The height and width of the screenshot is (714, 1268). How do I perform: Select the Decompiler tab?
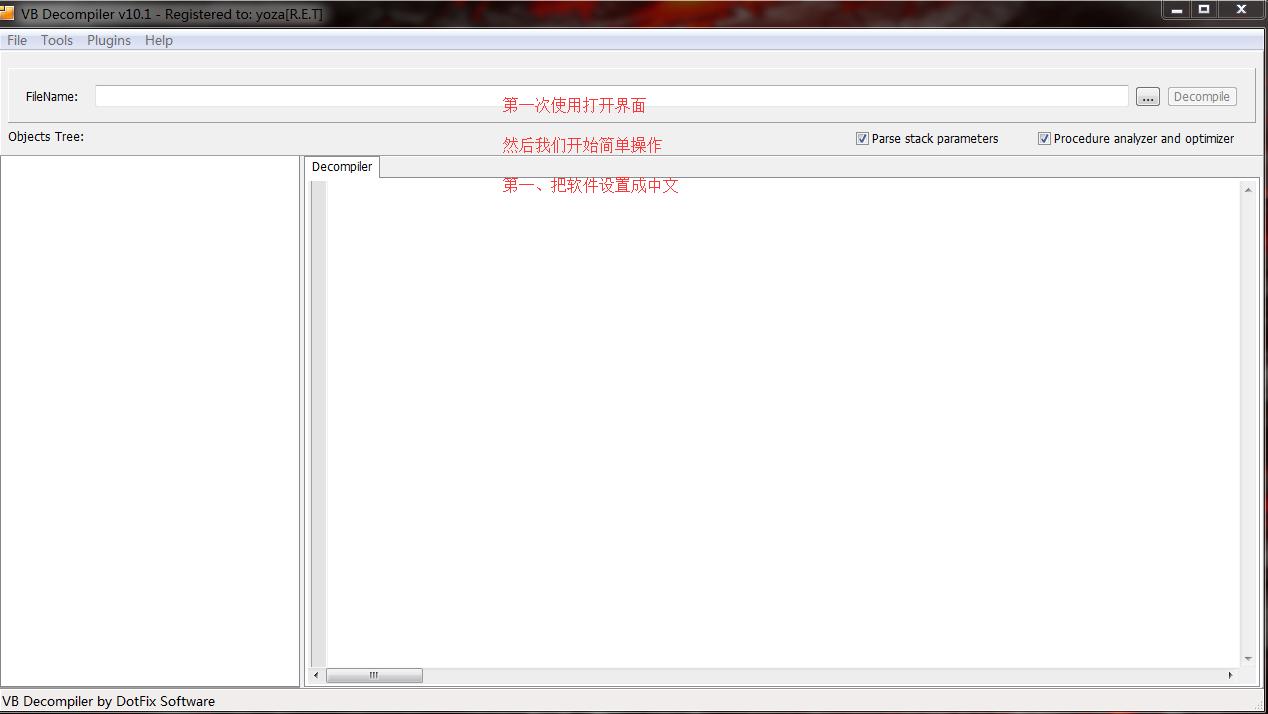tap(342, 167)
